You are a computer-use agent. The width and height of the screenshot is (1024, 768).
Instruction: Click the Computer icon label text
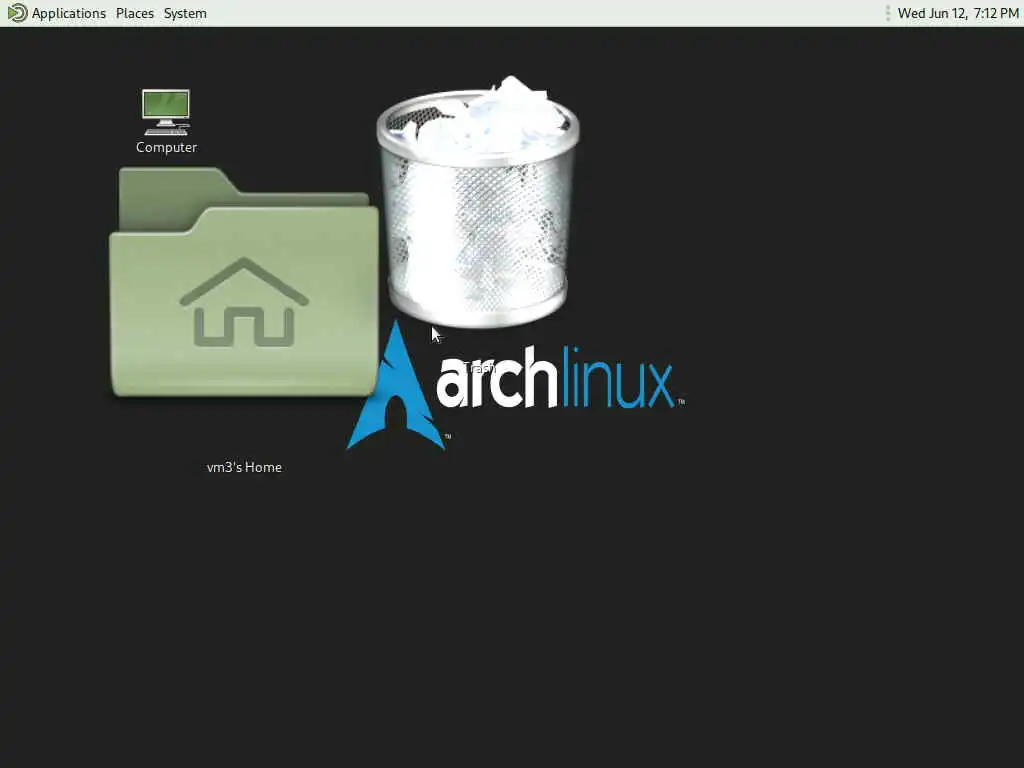166,148
